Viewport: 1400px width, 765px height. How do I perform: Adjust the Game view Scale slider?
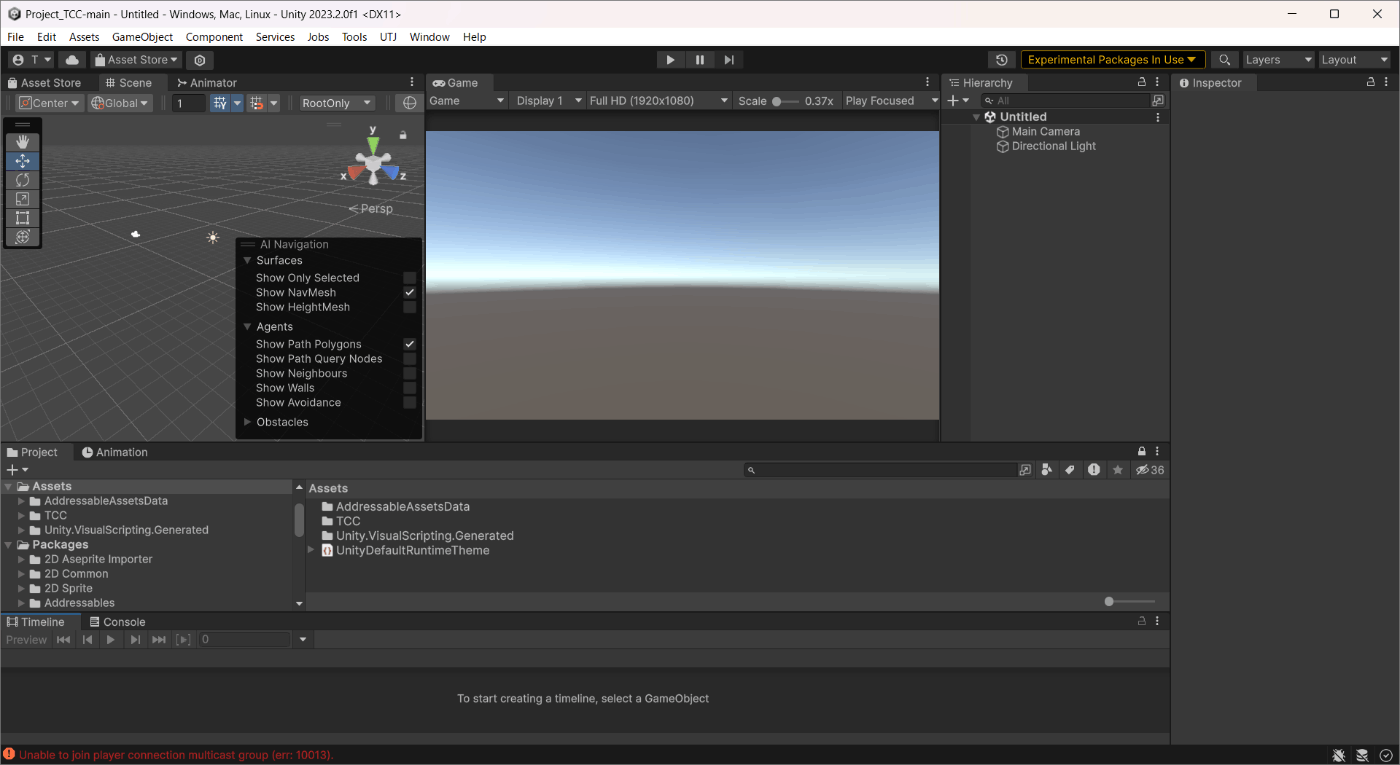pyautogui.click(x=785, y=101)
